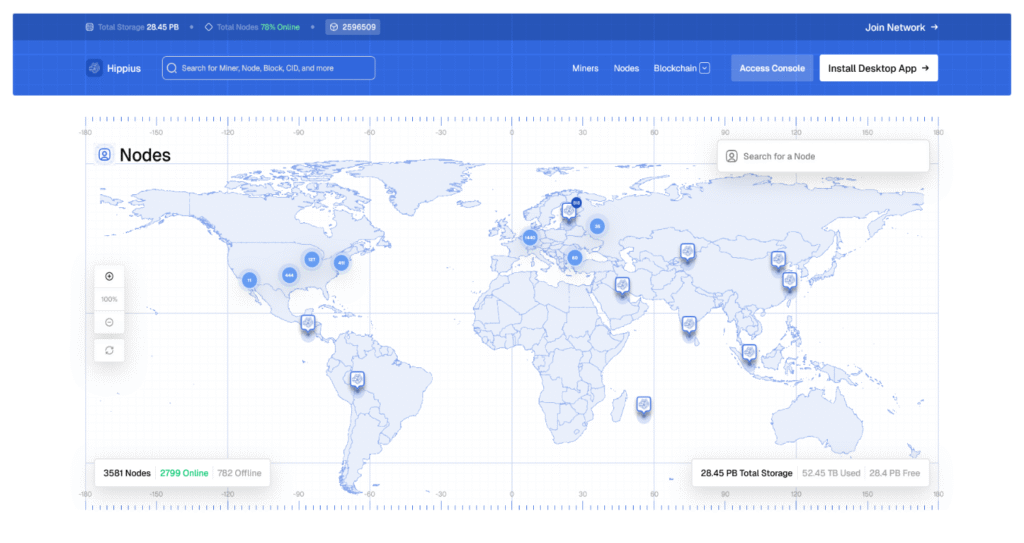Select the node pin in South America

pyautogui.click(x=357, y=380)
